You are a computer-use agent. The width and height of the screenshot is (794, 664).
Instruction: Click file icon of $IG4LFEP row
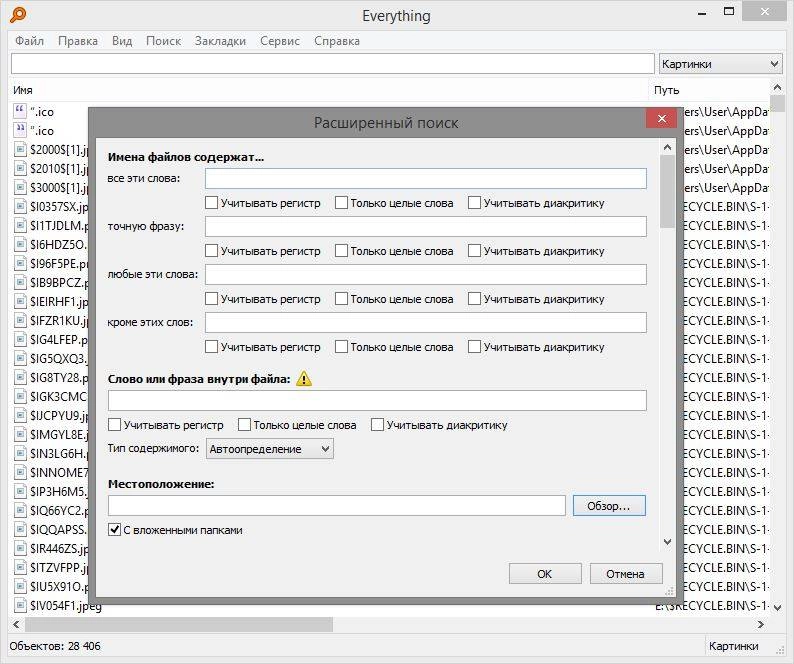click(x=20, y=339)
